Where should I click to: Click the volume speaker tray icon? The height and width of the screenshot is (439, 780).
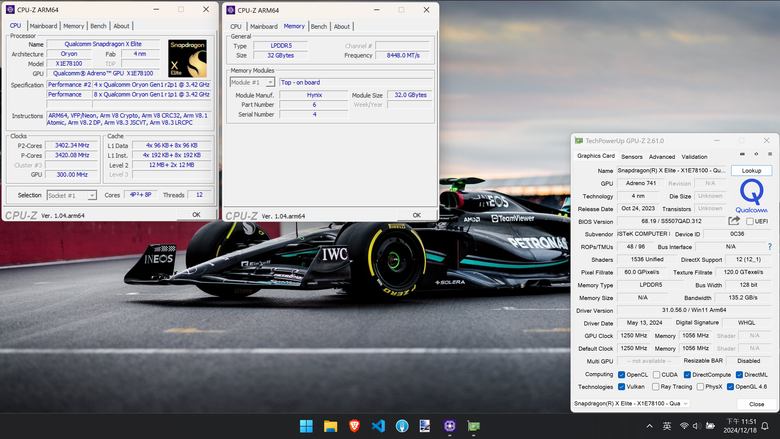coord(697,426)
